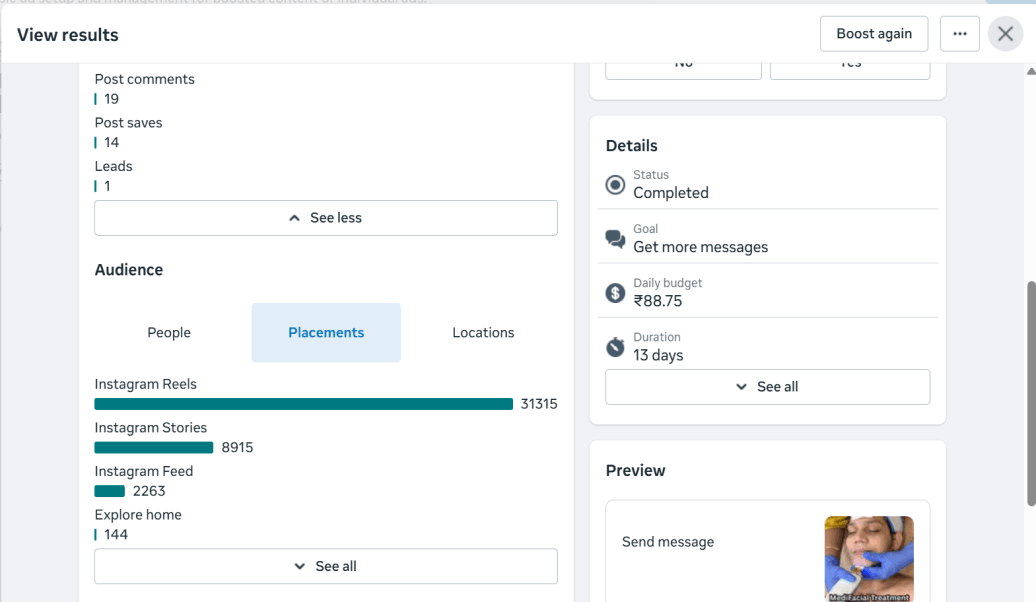Click the Instagram Feed progress bar
This screenshot has width=1036, height=602.
point(110,491)
